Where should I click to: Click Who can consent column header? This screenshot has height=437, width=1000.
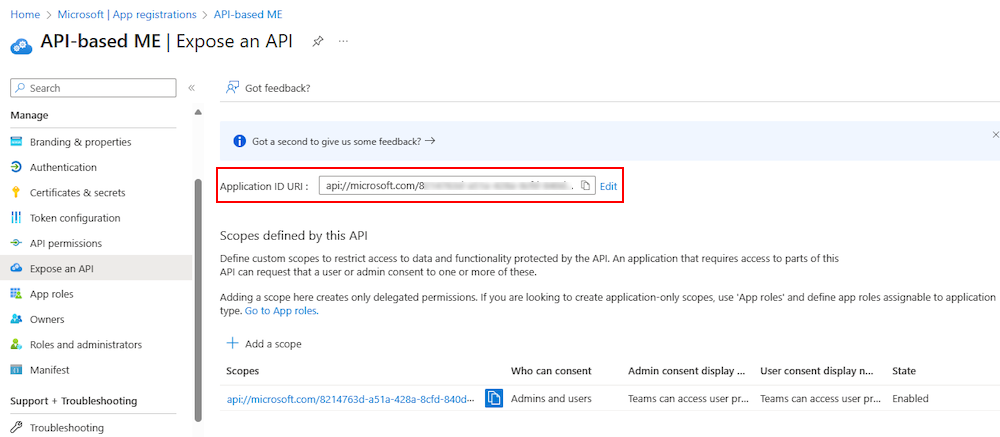551,371
